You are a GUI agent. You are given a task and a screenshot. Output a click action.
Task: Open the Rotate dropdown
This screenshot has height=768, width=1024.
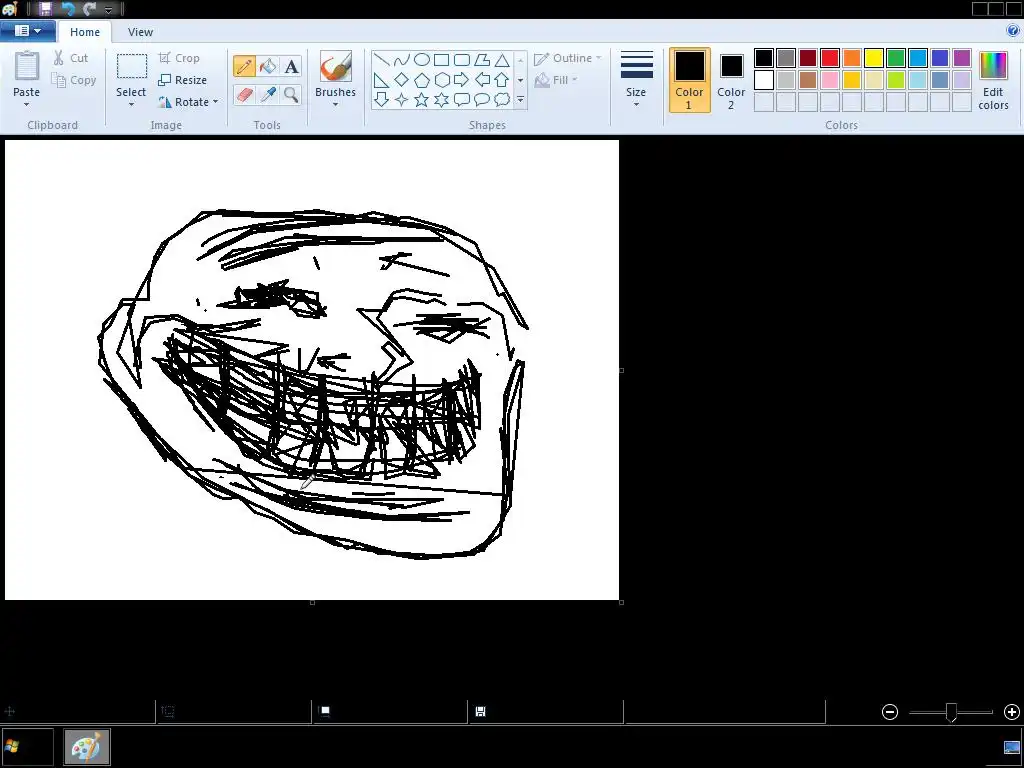tap(188, 102)
